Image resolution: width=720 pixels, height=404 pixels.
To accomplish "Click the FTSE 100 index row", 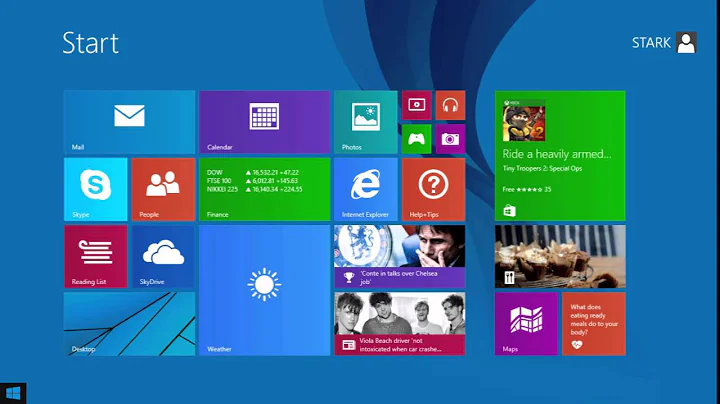I will (253, 181).
